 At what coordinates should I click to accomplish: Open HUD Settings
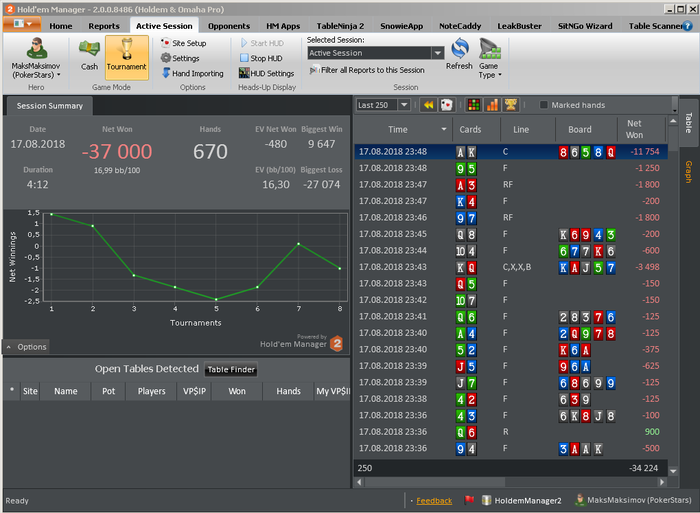click(x=267, y=73)
